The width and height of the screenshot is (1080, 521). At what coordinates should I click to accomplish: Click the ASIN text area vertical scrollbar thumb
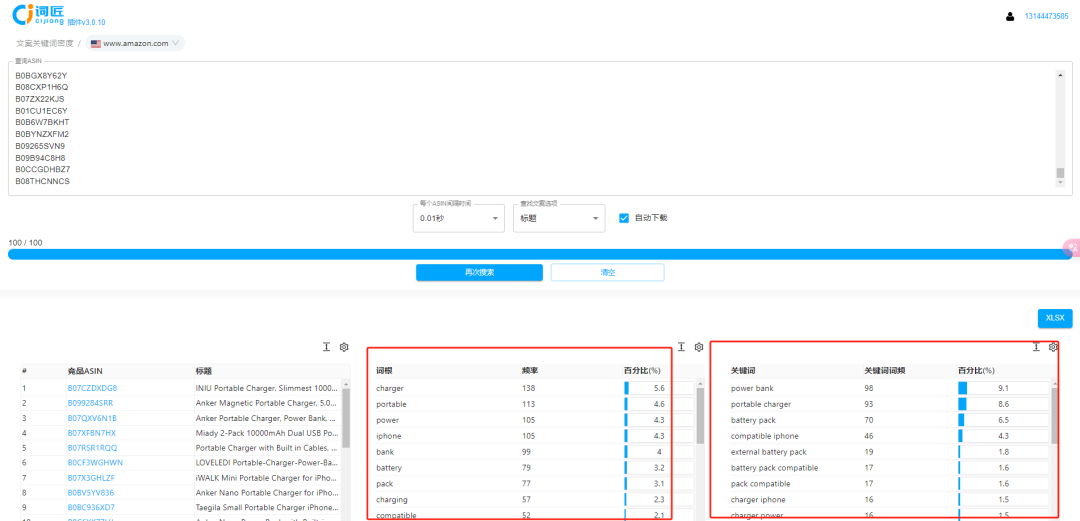[1060, 173]
